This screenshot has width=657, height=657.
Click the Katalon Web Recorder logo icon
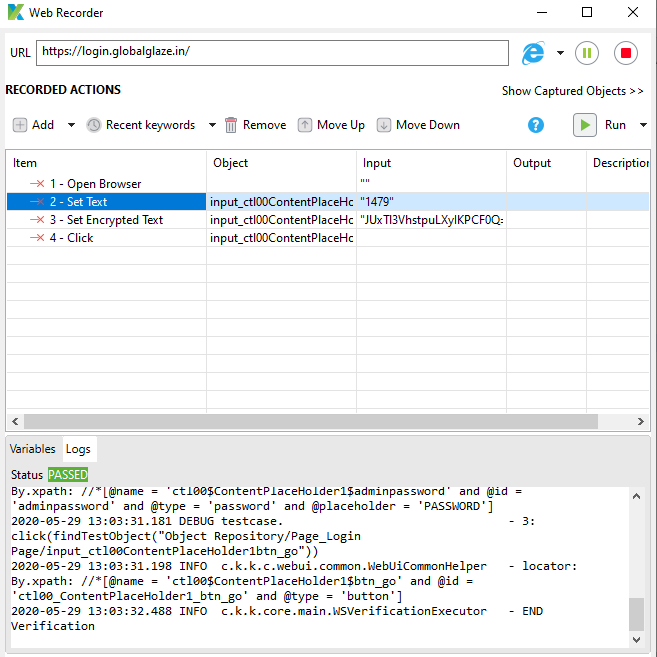coord(16,12)
